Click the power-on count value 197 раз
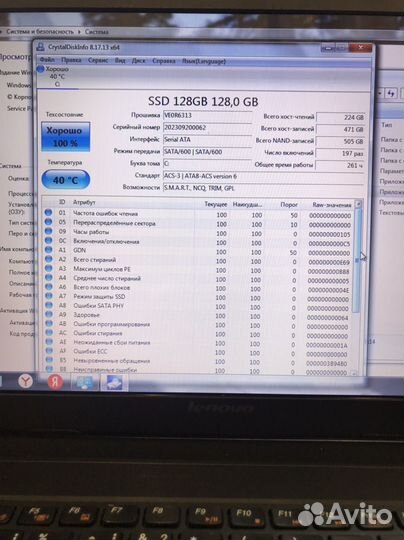The image size is (404, 540). pos(340,154)
